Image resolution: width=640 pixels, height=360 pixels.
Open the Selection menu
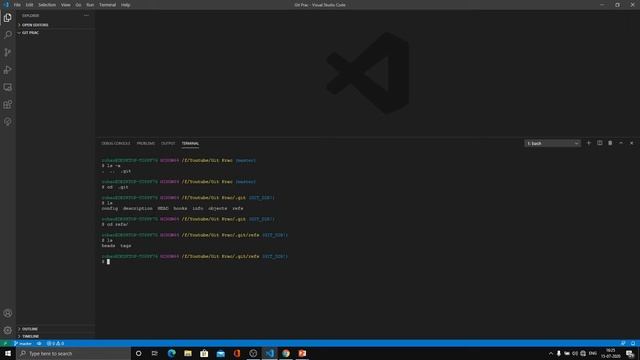(47, 5)
